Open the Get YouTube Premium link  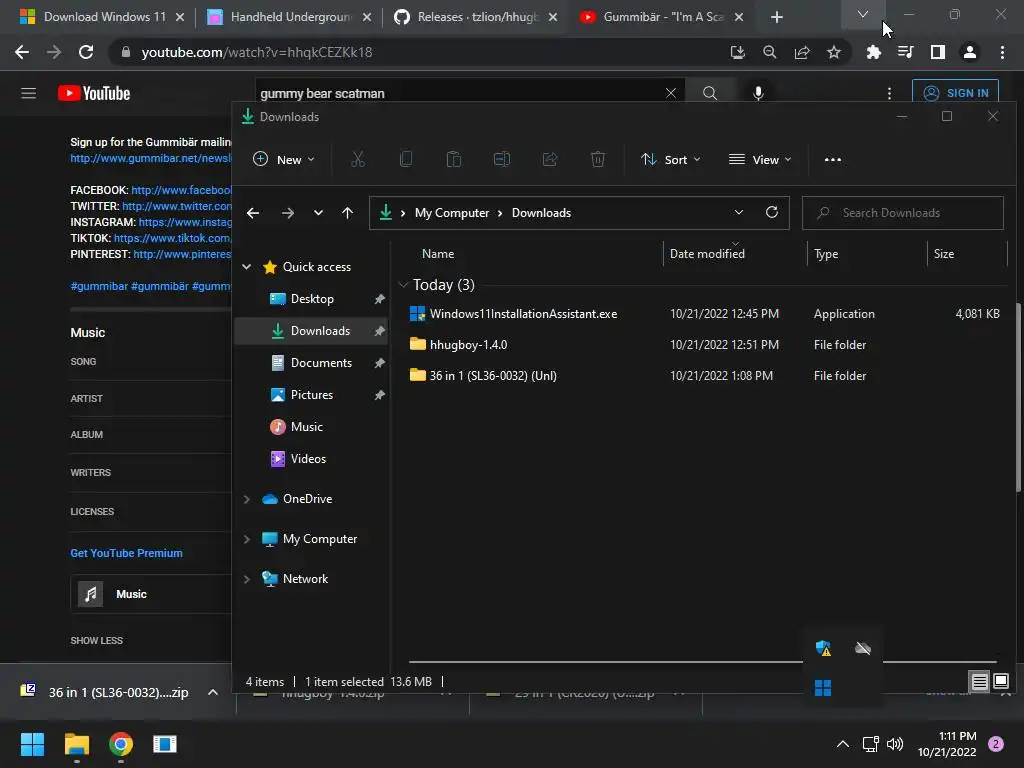[127, 553]
